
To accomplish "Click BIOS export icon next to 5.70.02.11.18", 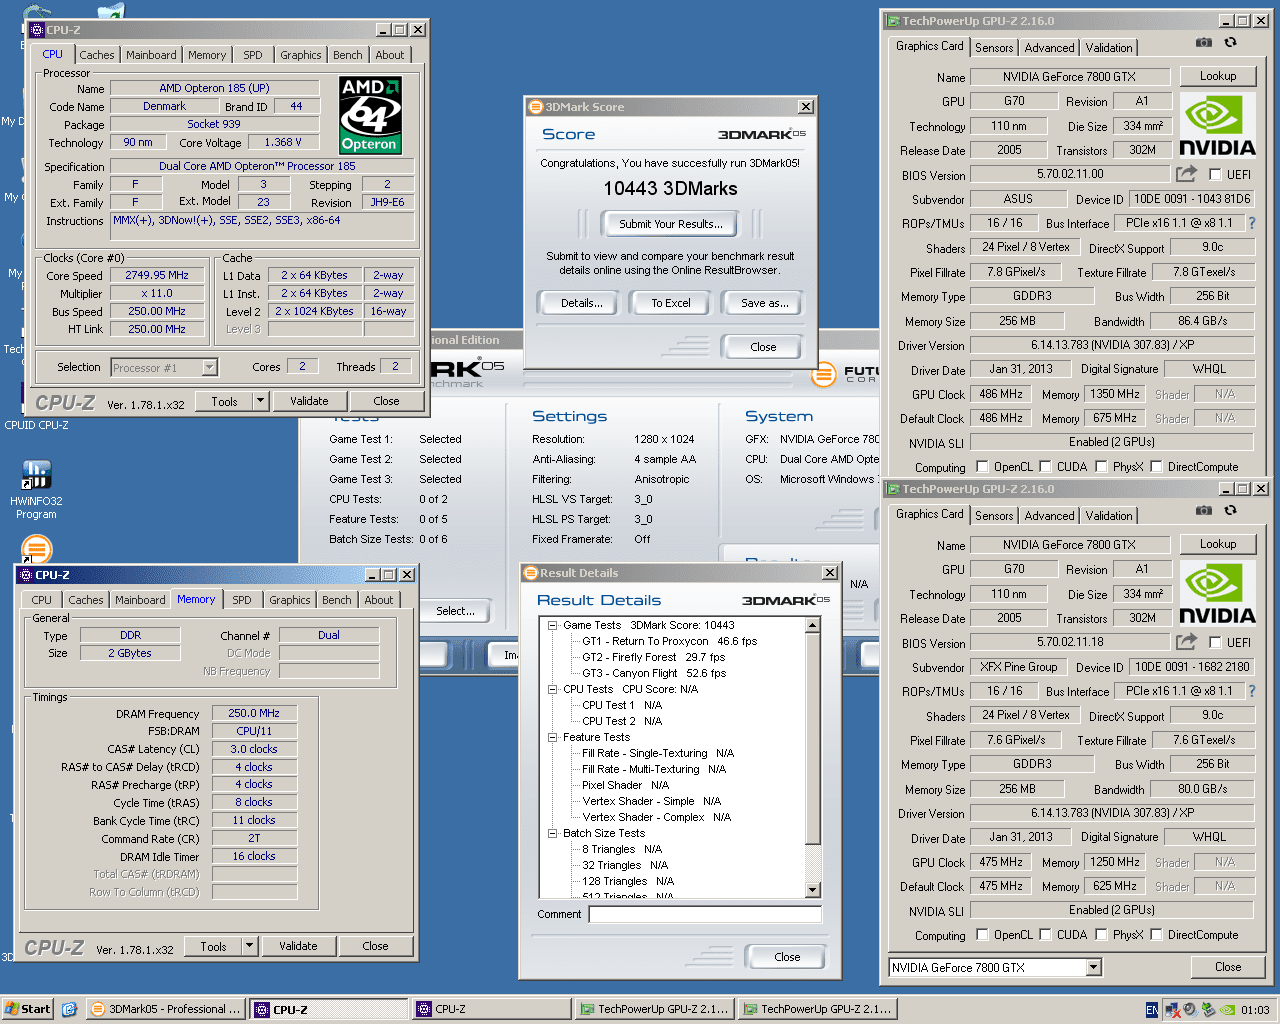I will [x=1186, y=642].
